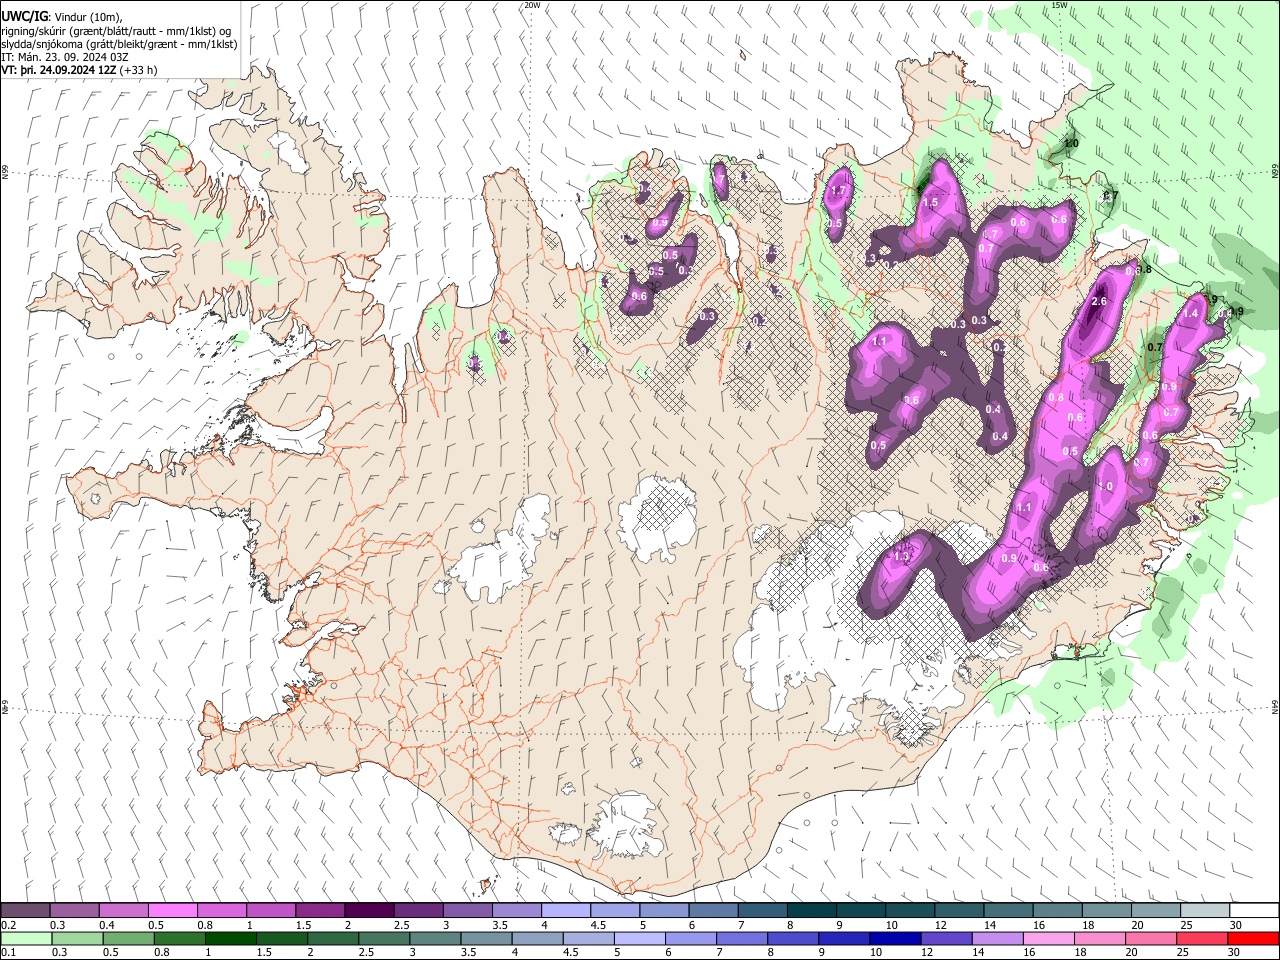Pick the rain legend swatch between 25 and 30
The image size is (1280, 960).
coord(1201,939)
